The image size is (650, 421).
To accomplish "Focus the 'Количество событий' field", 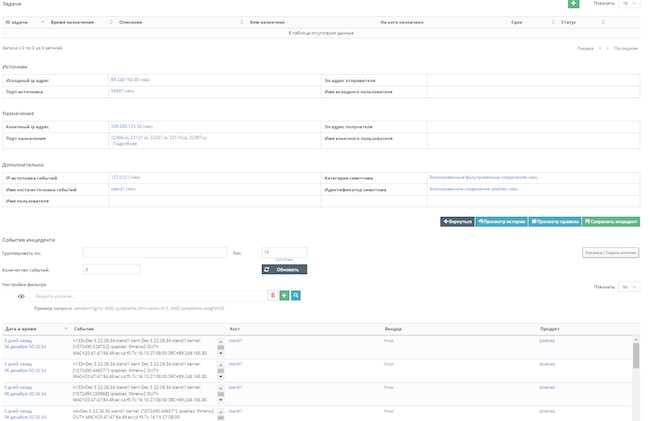I will coord(112,270).
